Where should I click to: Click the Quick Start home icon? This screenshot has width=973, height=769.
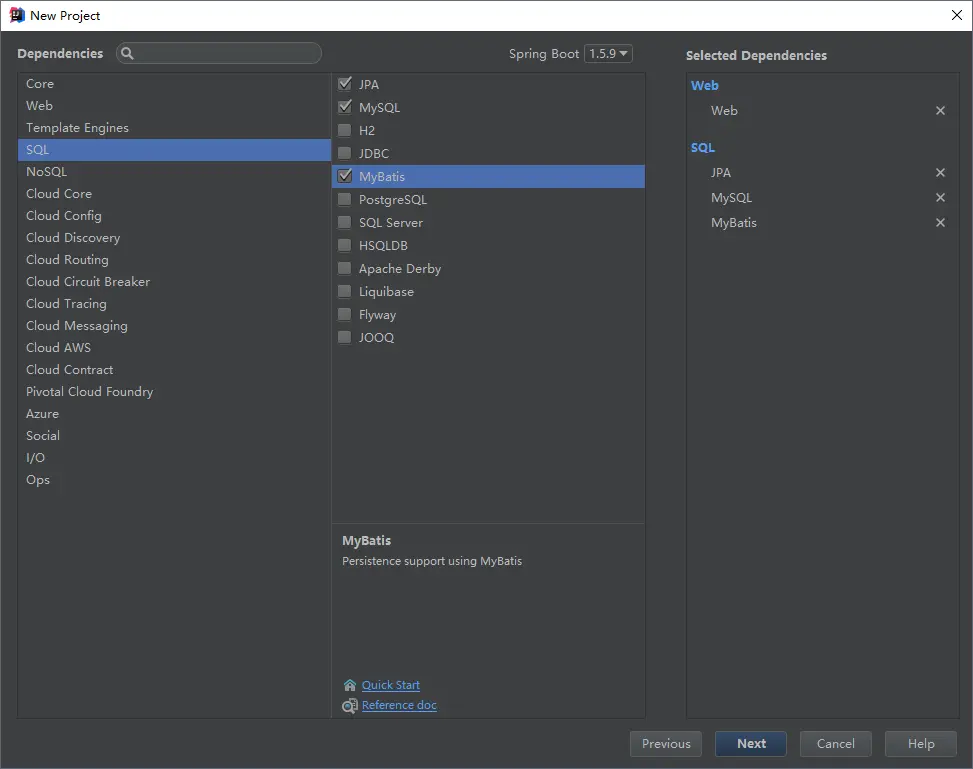click(x=349, y=685)
